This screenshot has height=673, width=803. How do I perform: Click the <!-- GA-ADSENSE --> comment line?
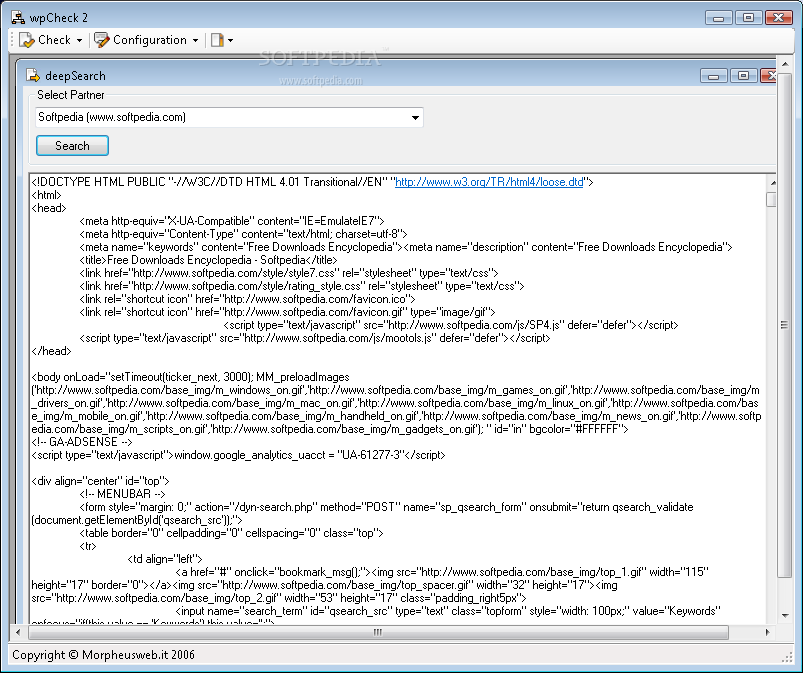[82, 442]
